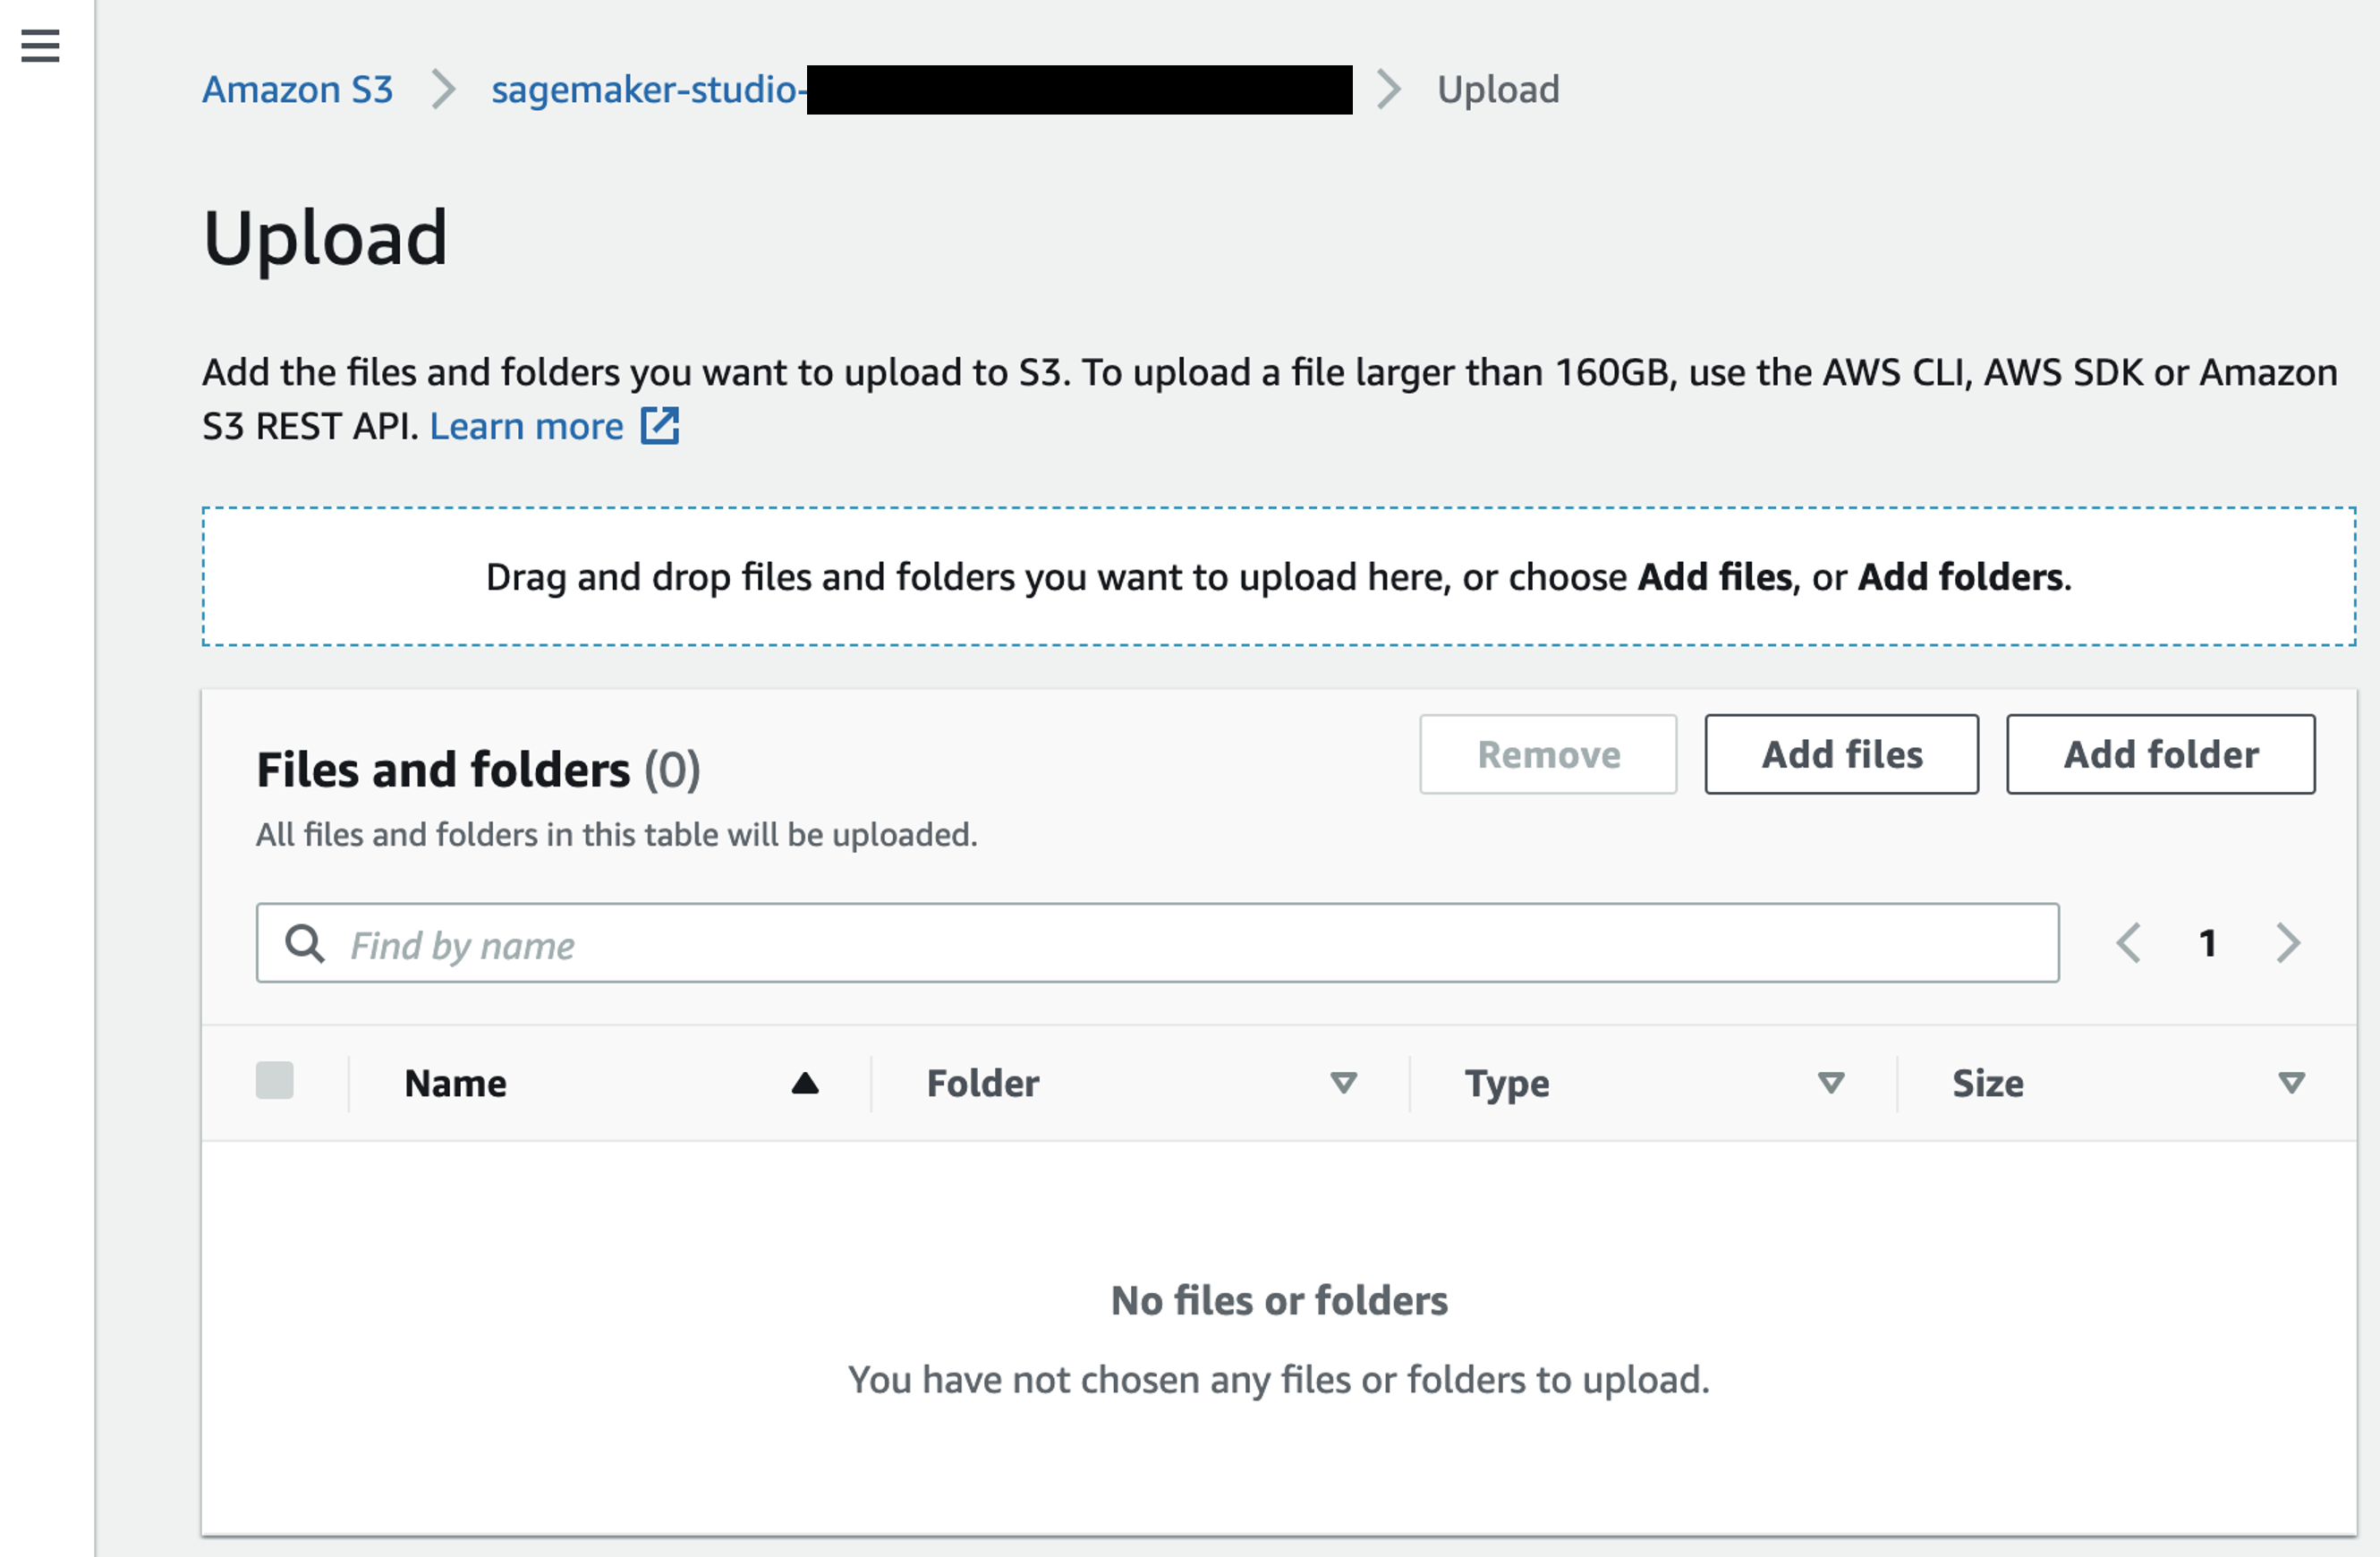Sort by Name ascending arrow
The height and width of the screenshot is (1557, 2380).
[805, 1083]
